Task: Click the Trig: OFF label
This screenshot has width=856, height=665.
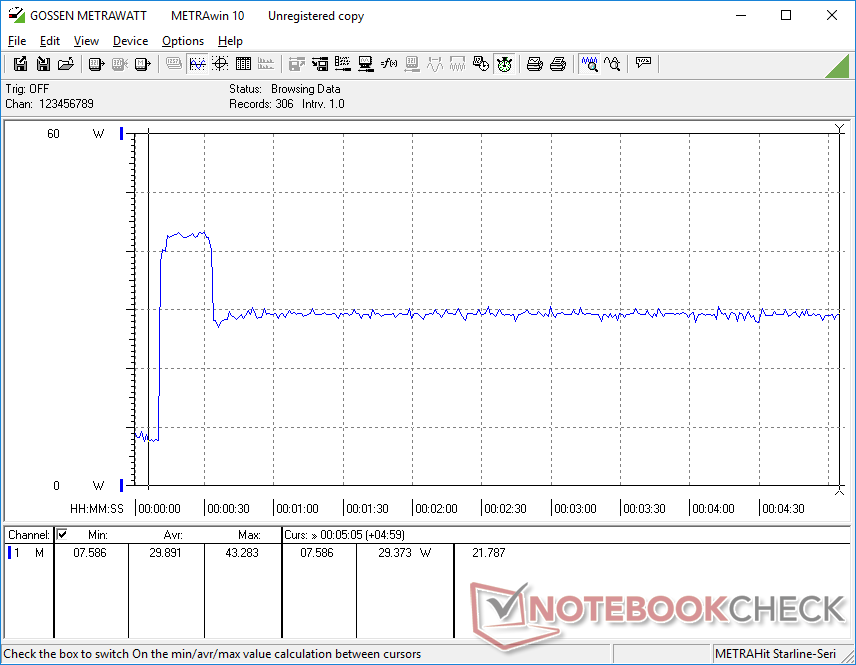Action: [x=27, y=88]
